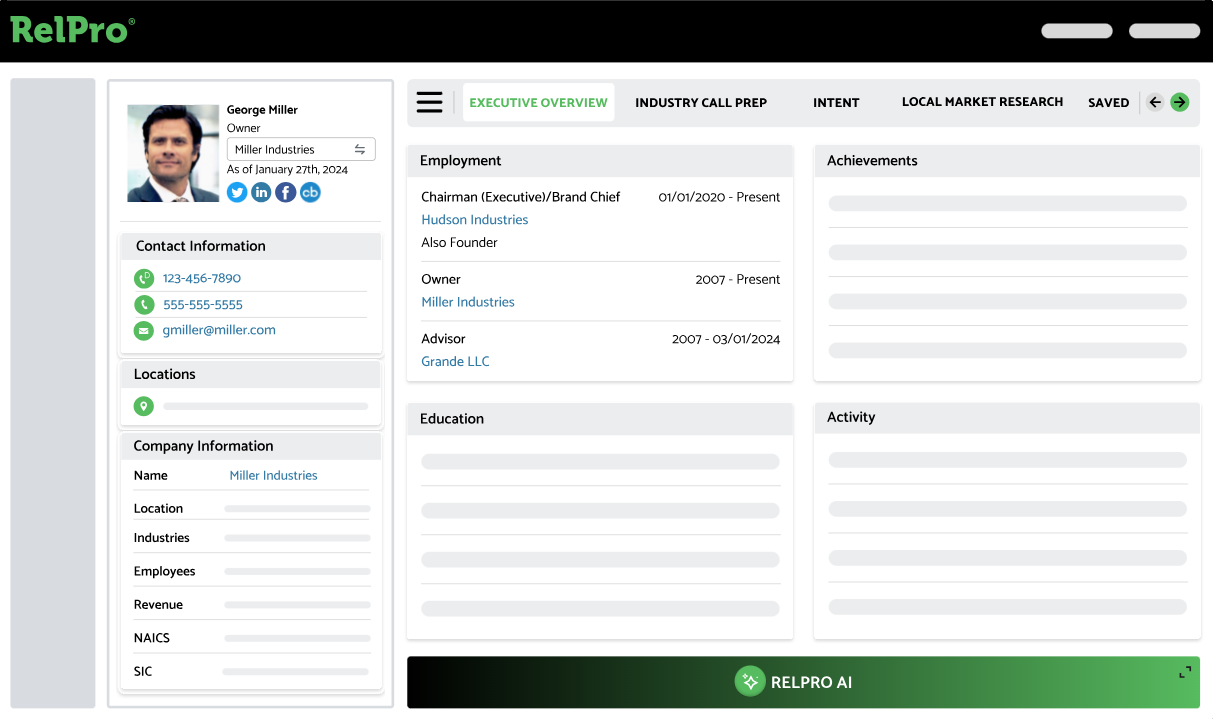Click 'As of January 27th, 2024' text
The image size is (1213, 719).
(x=287, y=170)
